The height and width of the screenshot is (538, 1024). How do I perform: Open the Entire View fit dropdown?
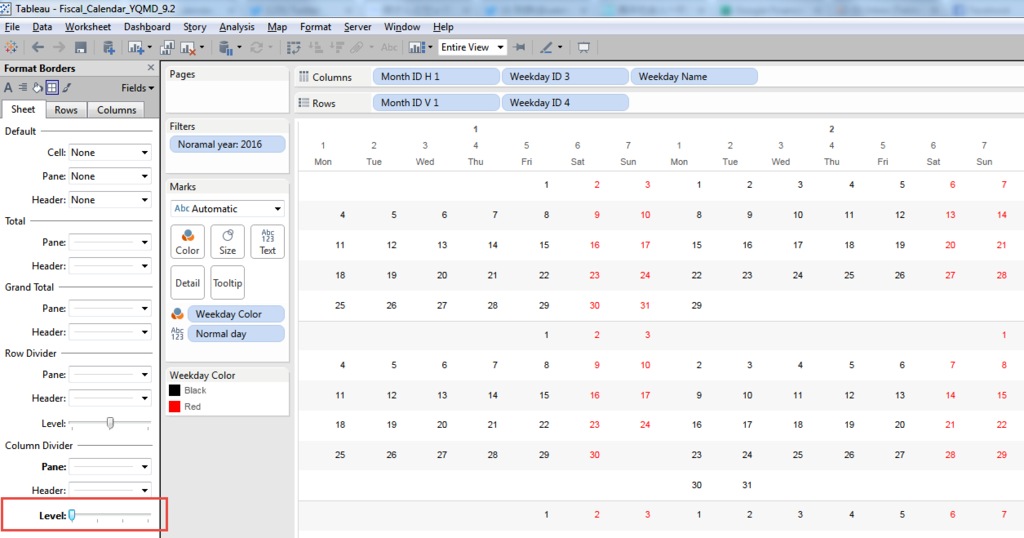(472, 47)
